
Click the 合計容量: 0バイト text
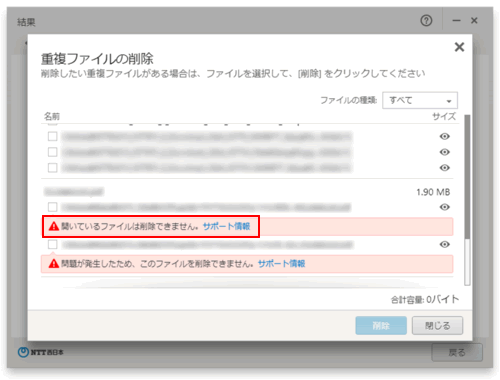point(425,299)
